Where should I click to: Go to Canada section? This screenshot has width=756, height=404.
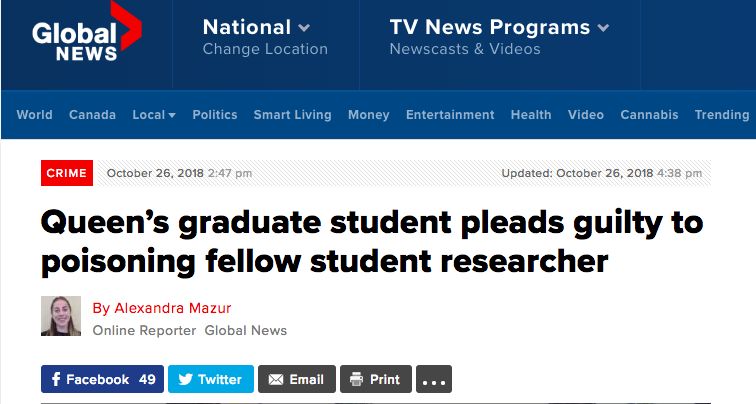click(92, 115)
